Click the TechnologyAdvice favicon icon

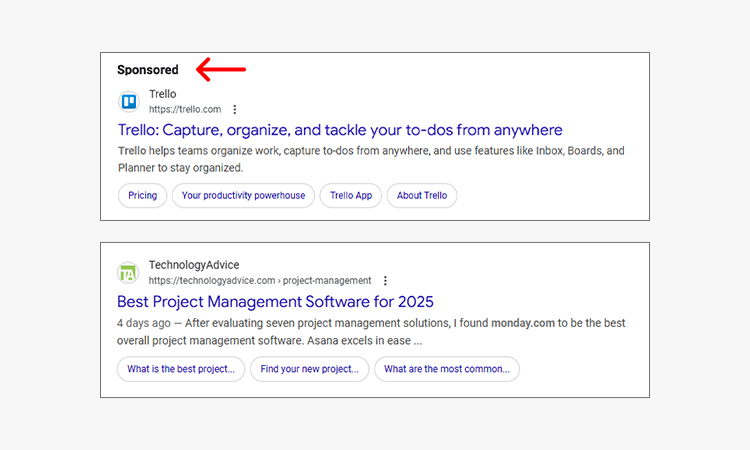[x=128, y=273]
